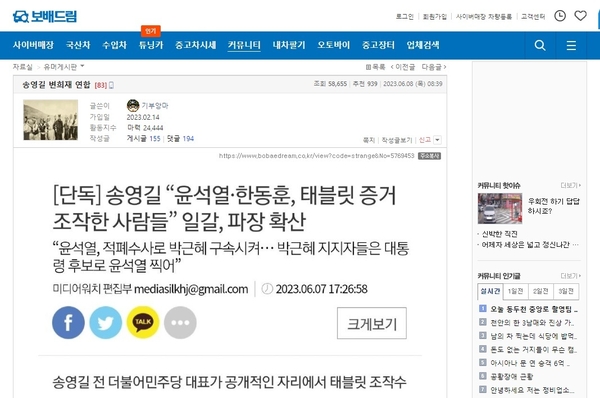The height and width of the screenshot is (398, 600).
Task: Open 커뮤니티 menu item
Action: [x=244, y=45]
